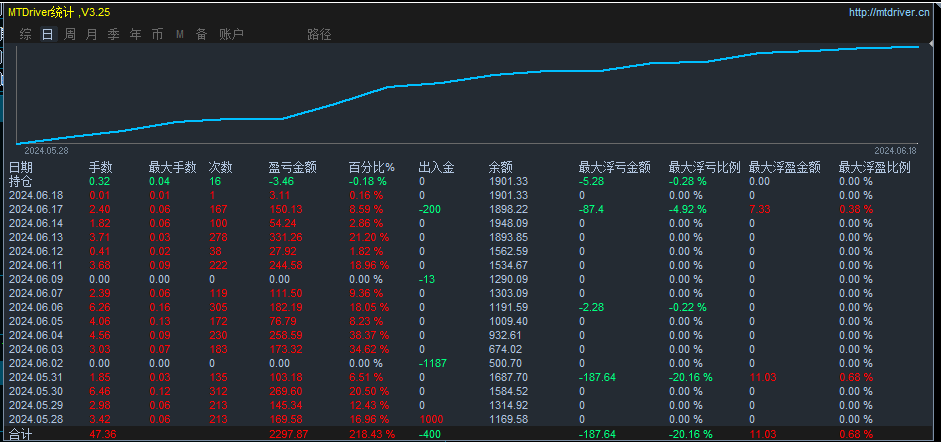This screenshot has height=442, width=941.
Task: Click the total lots value 47.36
Action: (102, 434)
